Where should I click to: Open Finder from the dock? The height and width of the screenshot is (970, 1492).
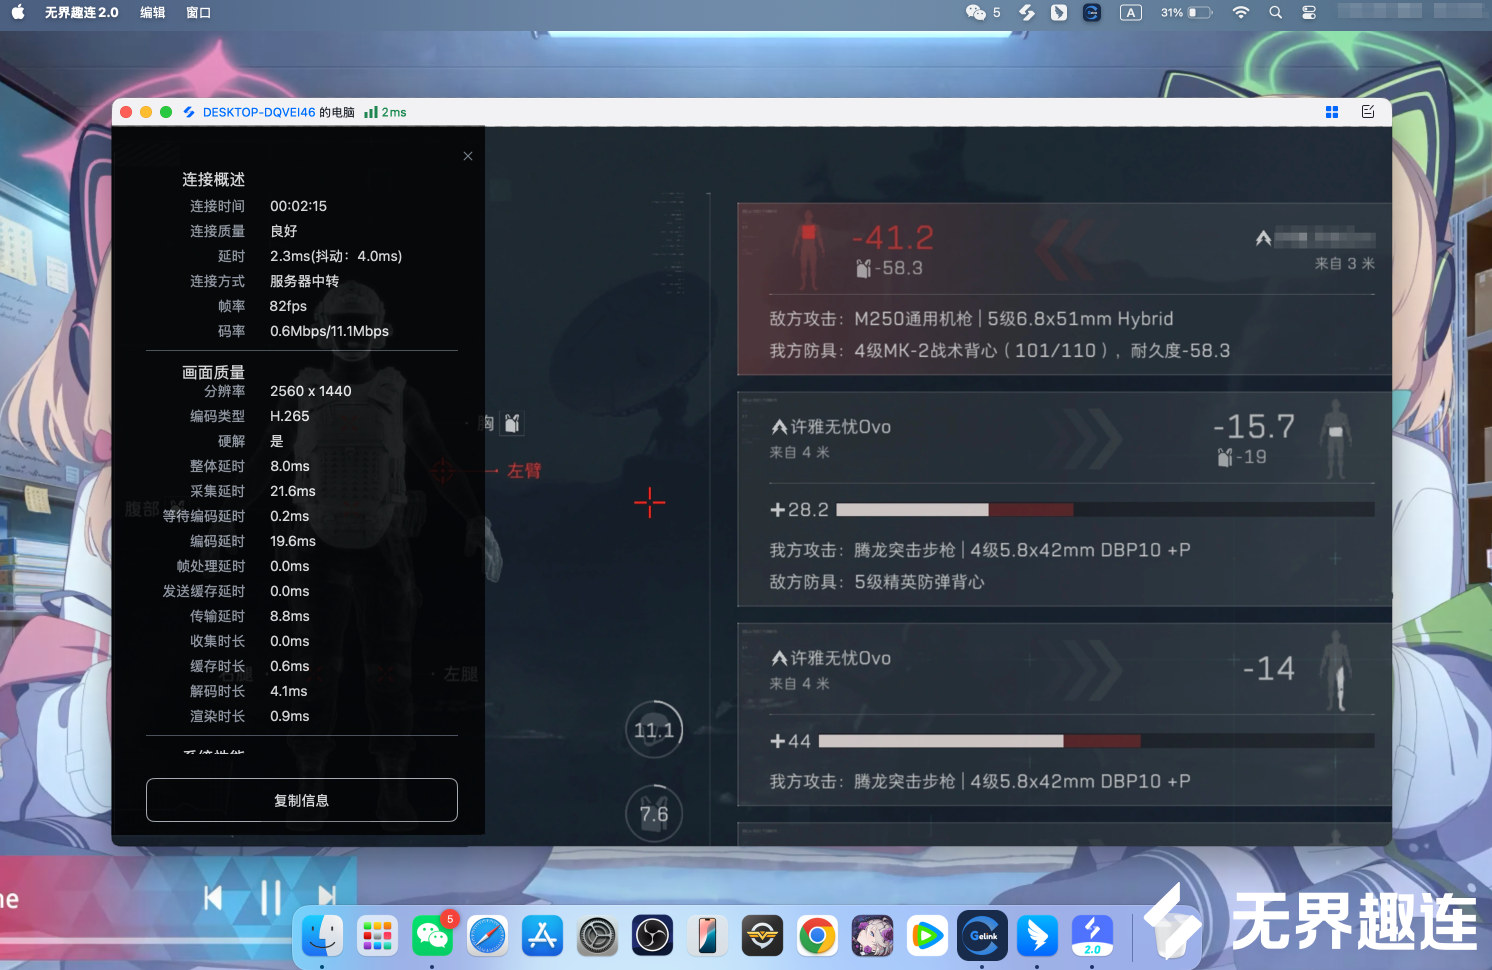323,936
